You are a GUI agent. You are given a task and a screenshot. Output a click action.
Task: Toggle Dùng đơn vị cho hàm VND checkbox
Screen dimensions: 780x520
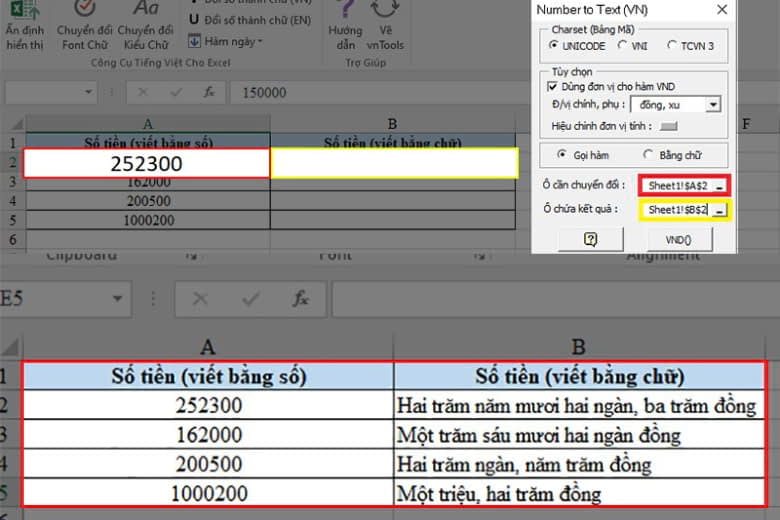pyautogui.click(x=552, y=87)
